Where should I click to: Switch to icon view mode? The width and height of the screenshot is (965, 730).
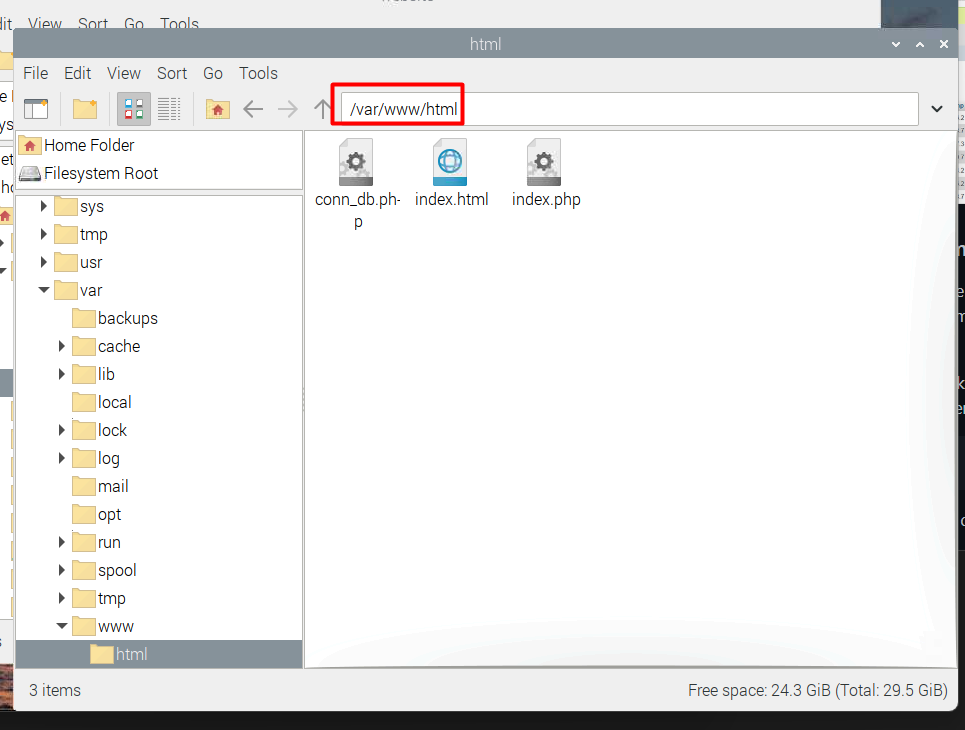[x=134, y=109]
